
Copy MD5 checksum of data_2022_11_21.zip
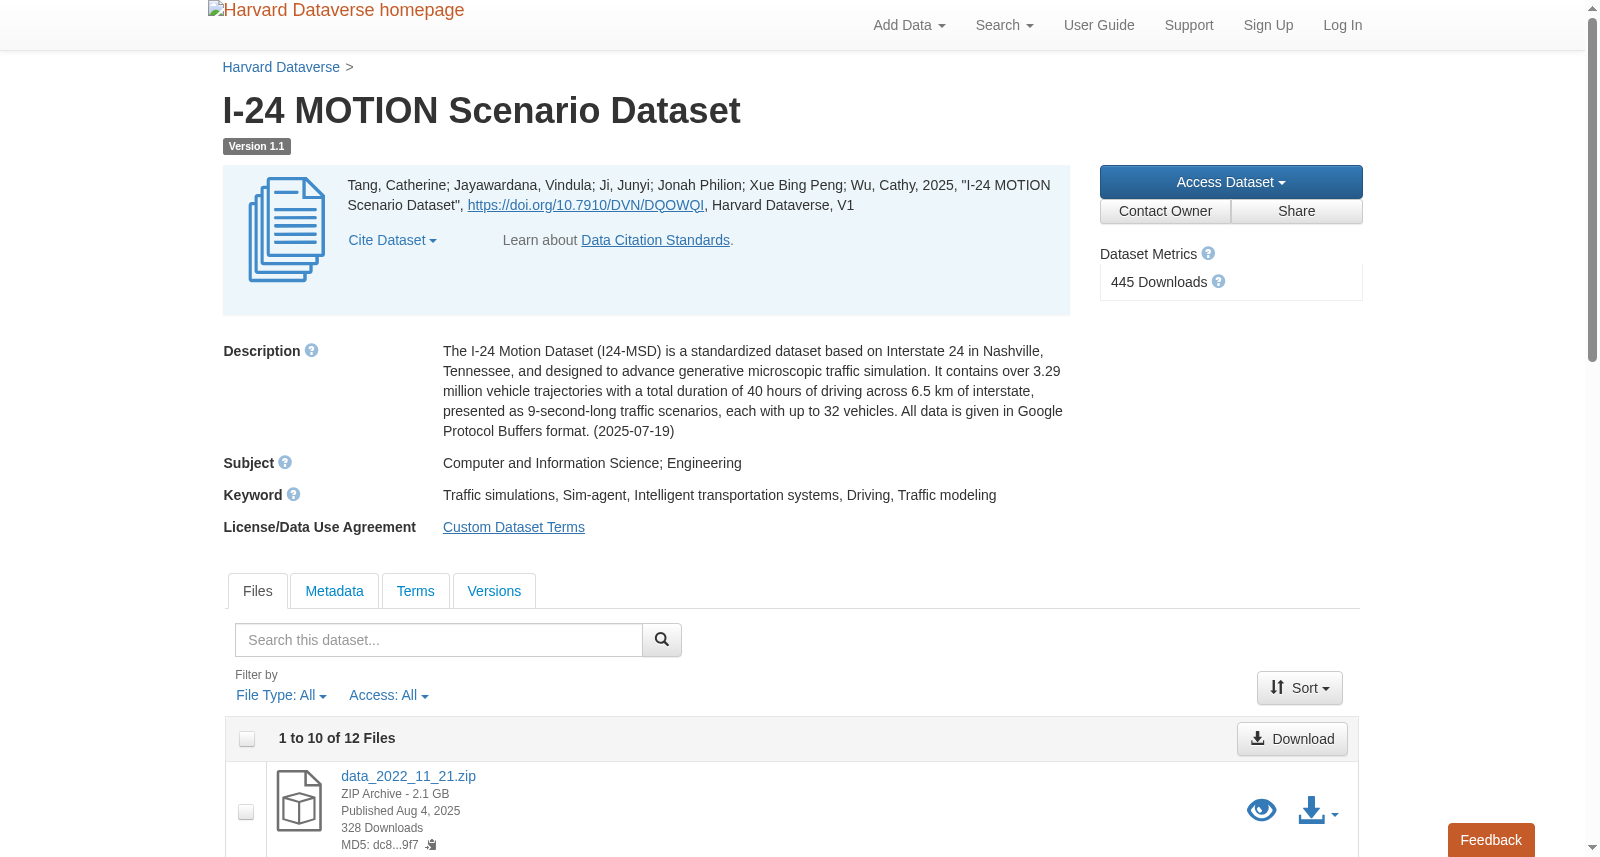[431, 845]
